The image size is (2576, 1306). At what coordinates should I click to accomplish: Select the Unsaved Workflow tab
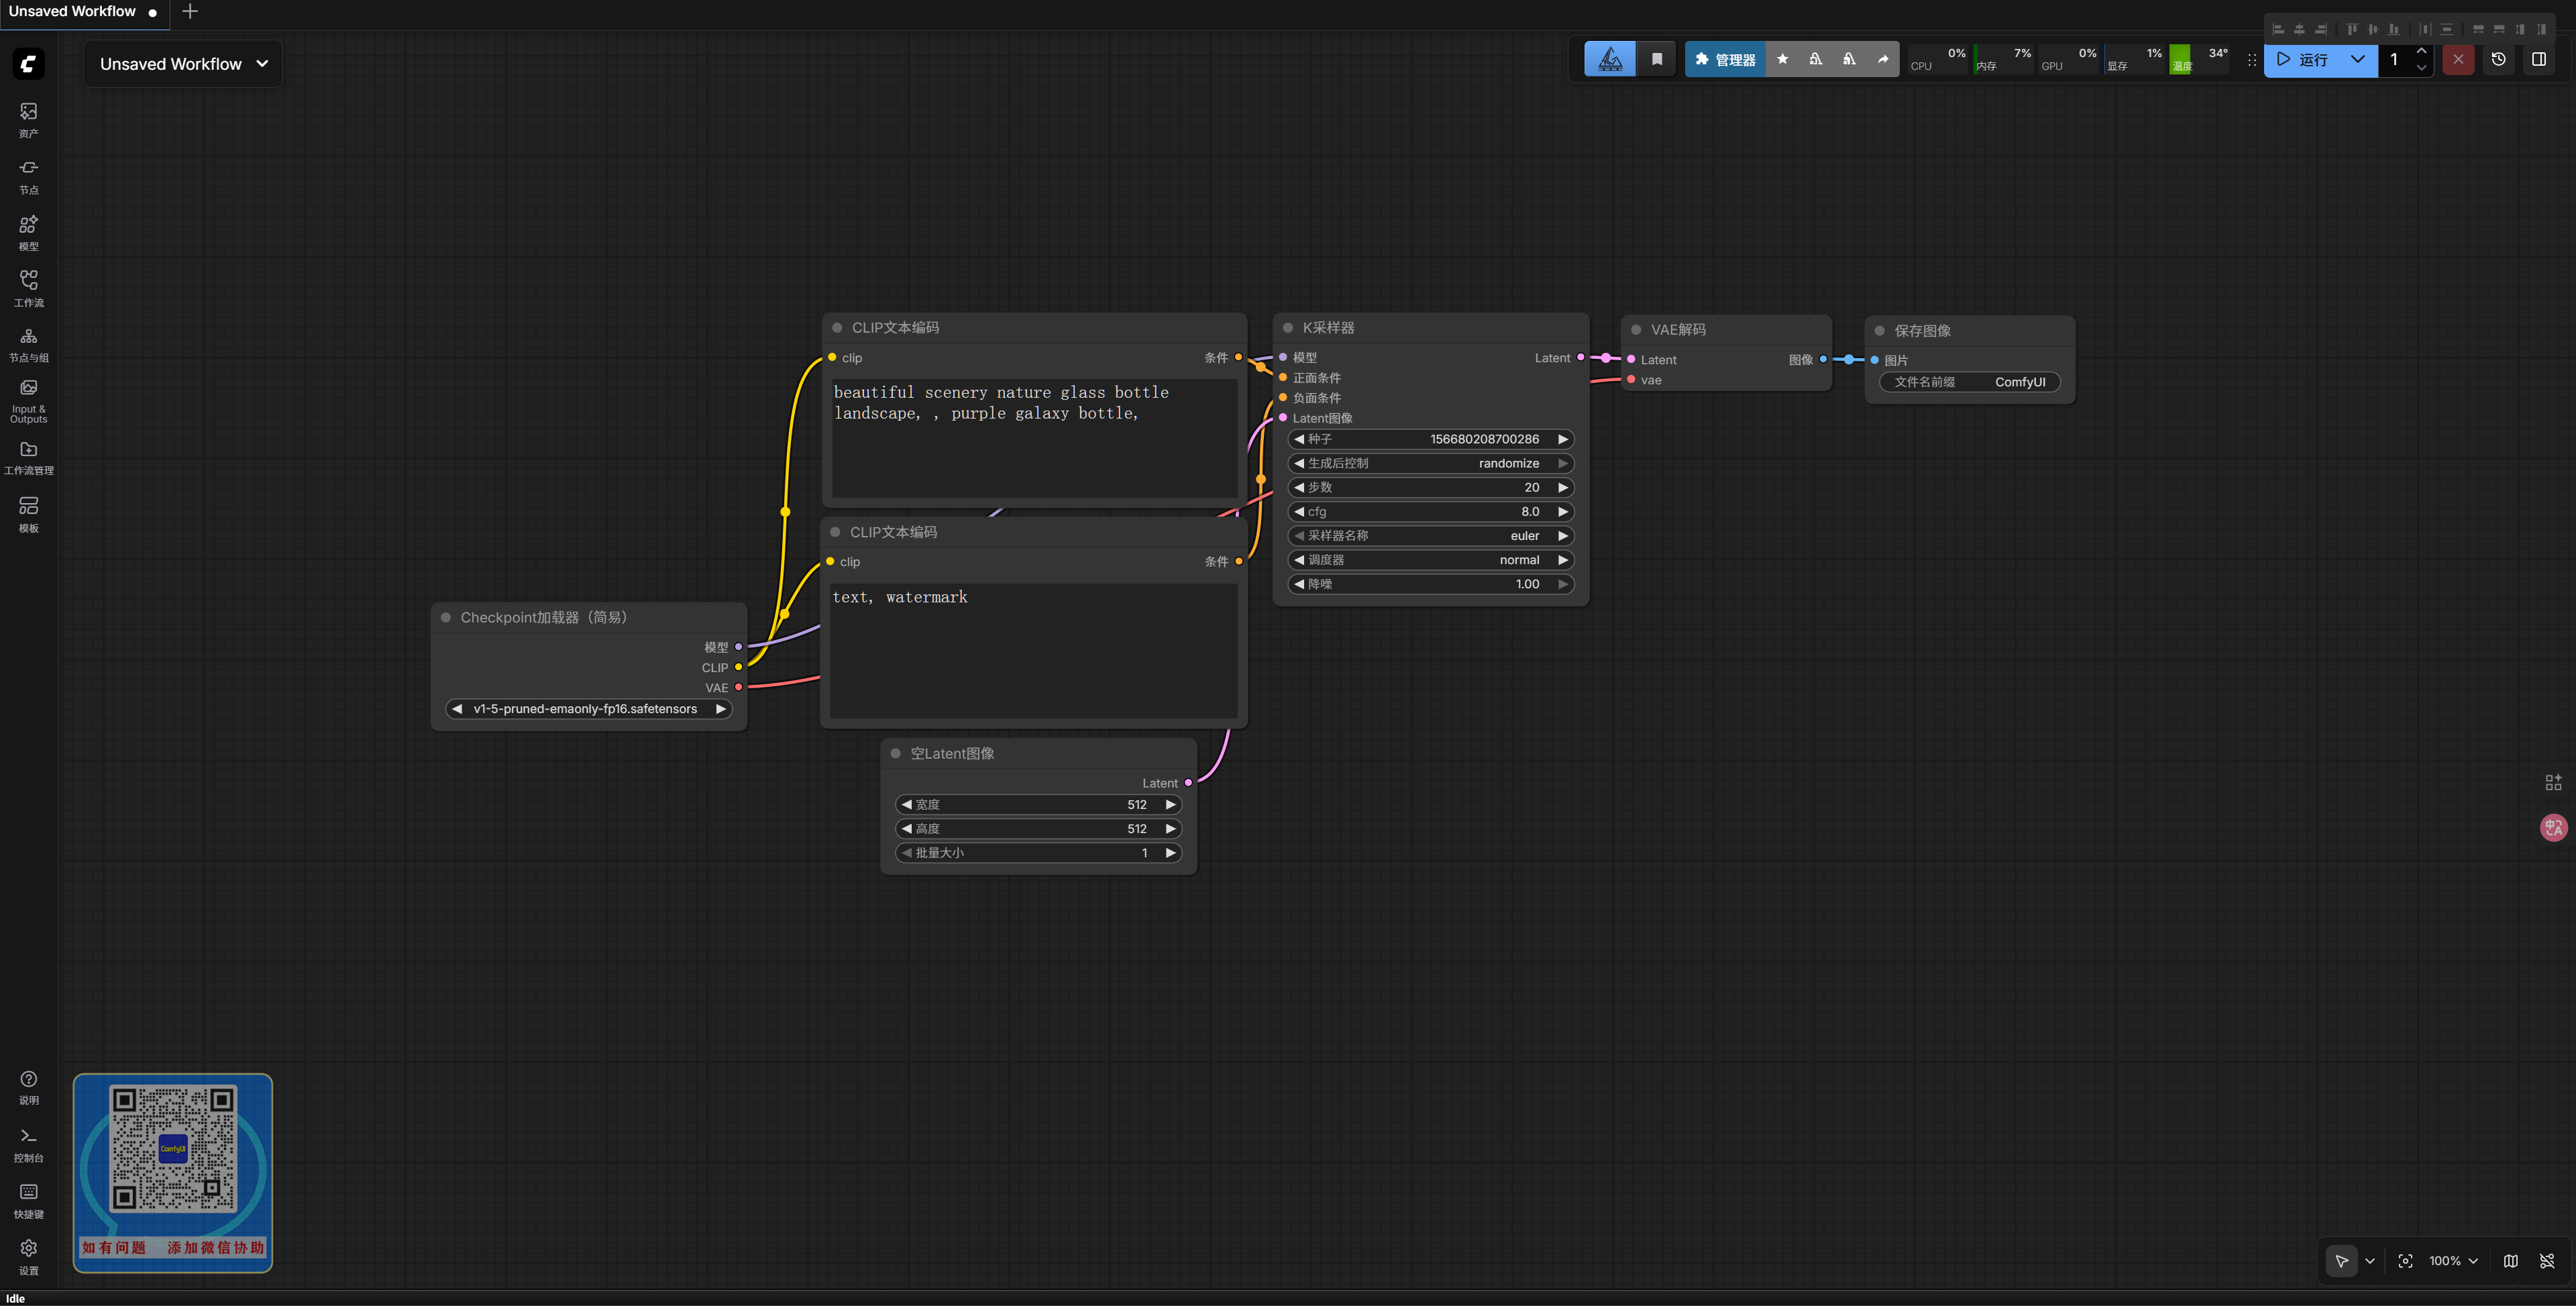(x=72, y=12)
